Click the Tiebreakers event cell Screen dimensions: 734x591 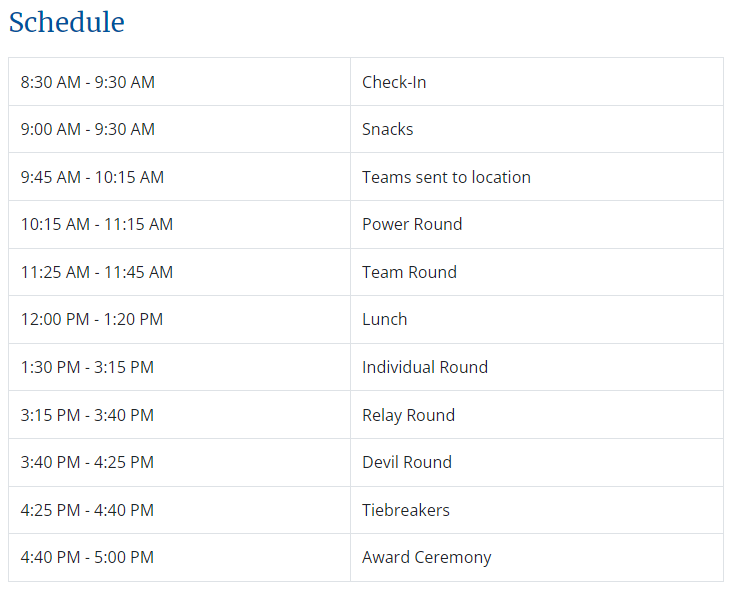(x=537, y=510)
